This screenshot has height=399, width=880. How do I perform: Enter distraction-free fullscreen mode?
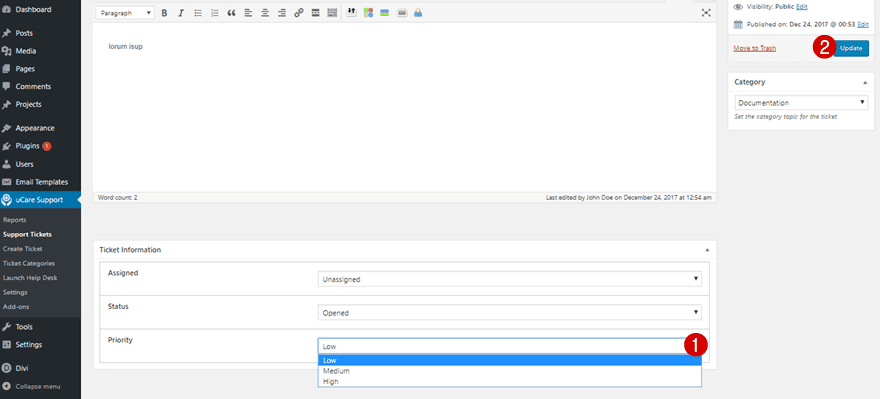coord(706,13)
